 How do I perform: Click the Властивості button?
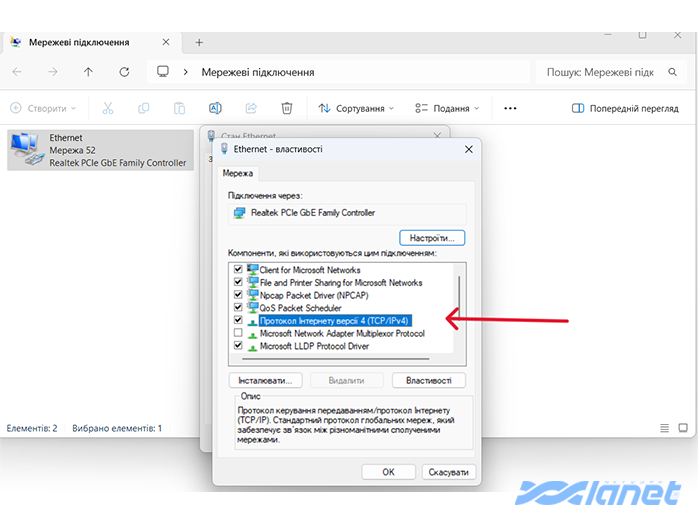[x=428, y=381]
